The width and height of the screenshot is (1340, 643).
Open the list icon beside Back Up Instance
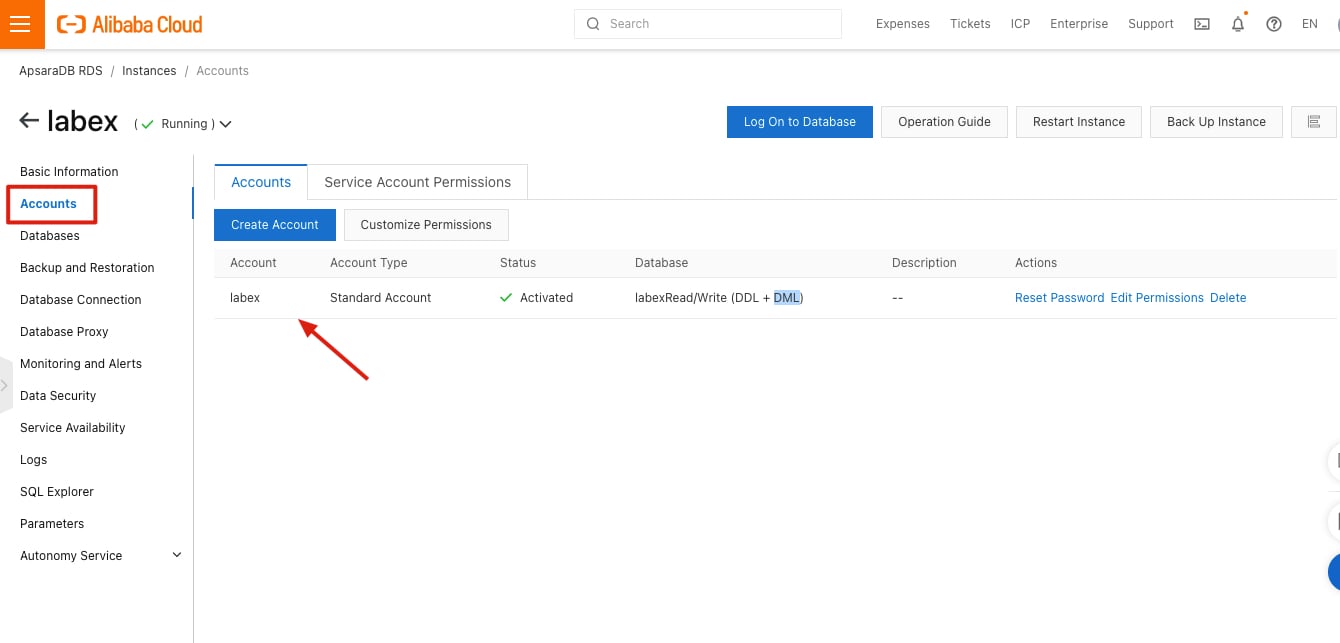[x=1314, y=122]
